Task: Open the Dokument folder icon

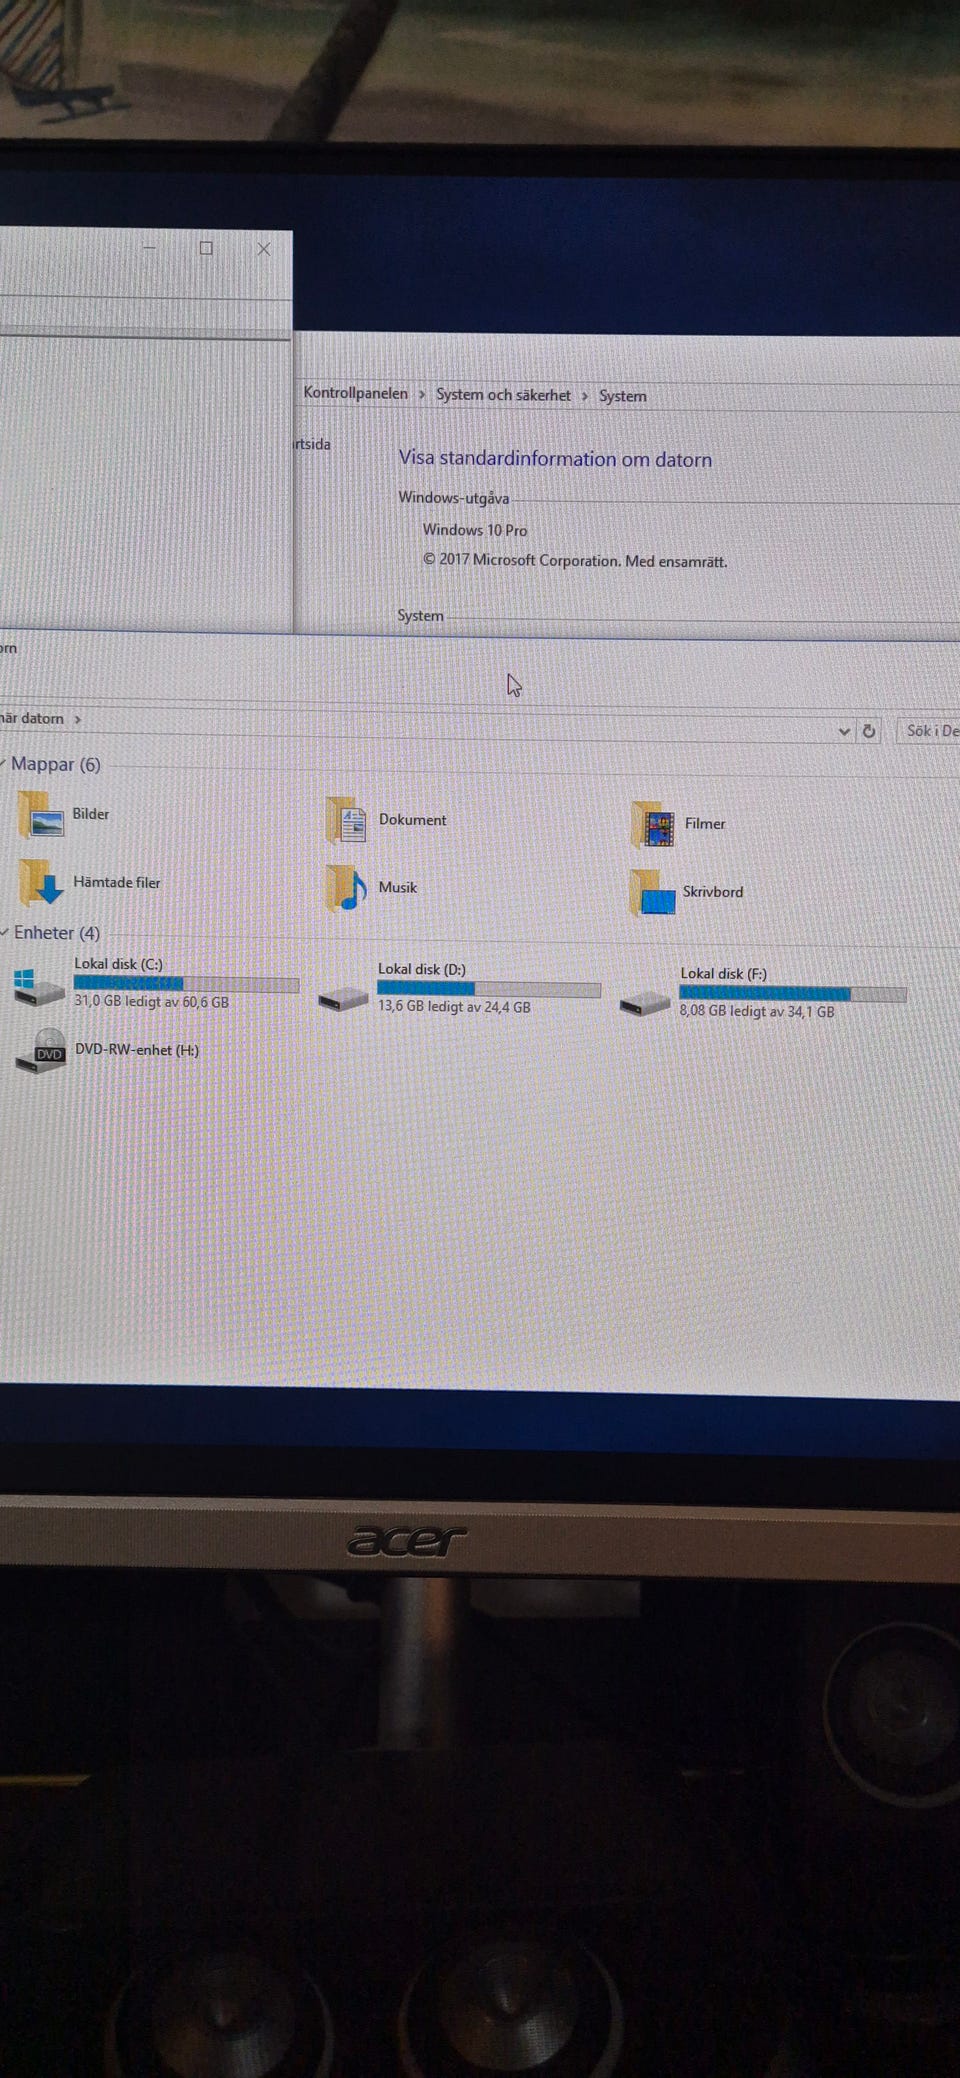Action: click(346, 821)
